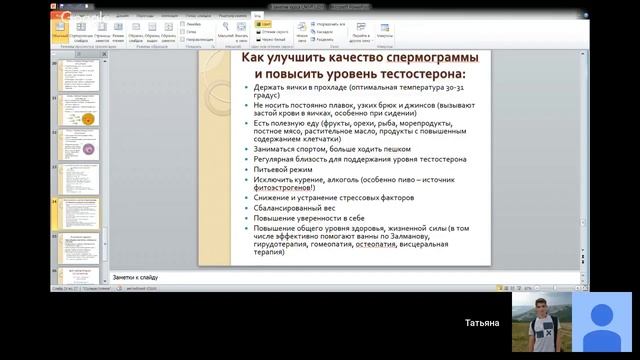Open Handout Master (Образец выдач) view
640x360 pixels.
(152, 32)
